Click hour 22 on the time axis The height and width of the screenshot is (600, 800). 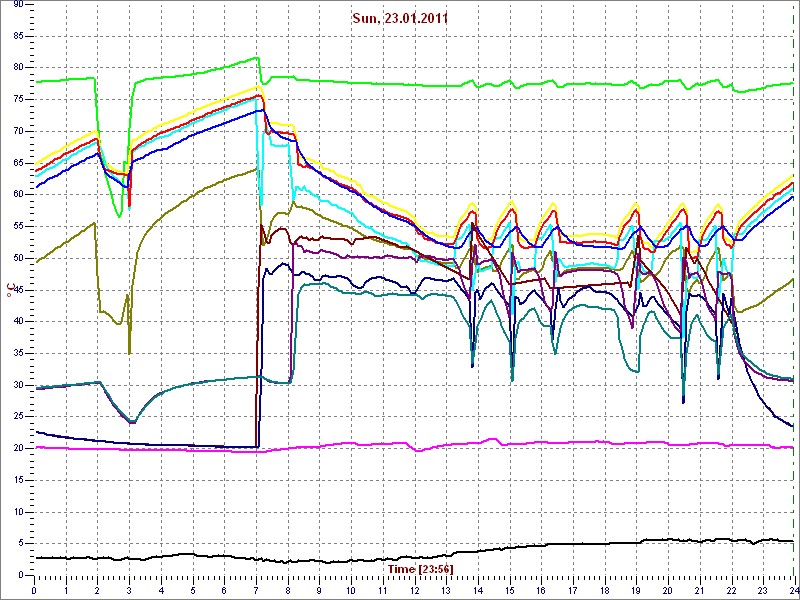tap(730, 590)
